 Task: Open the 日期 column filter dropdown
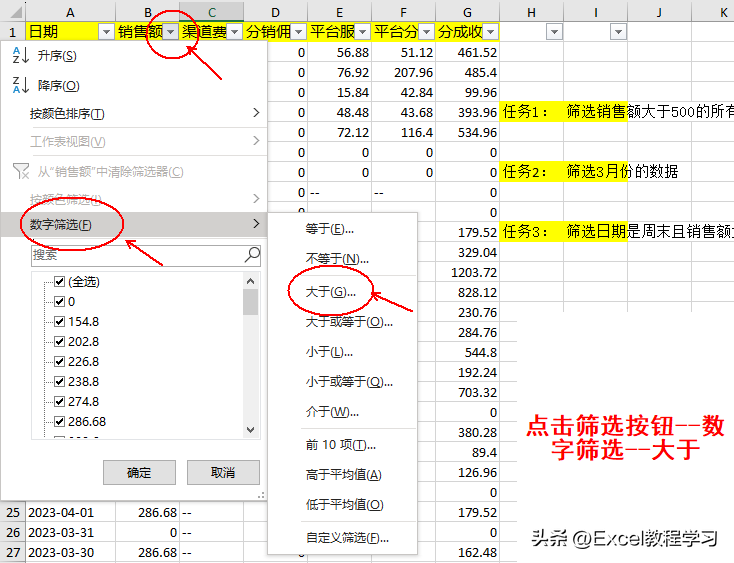click(107, 32)
